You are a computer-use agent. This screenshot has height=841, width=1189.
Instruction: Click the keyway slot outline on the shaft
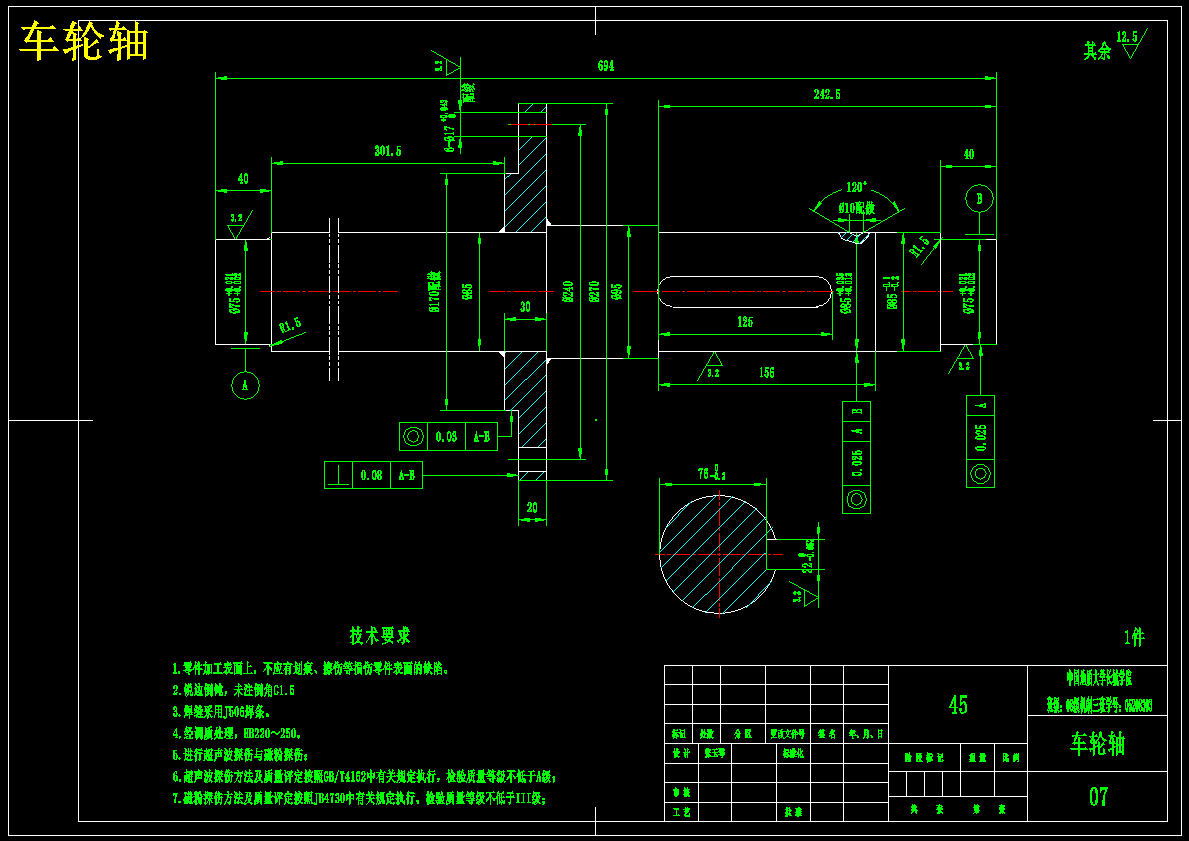tap(745, 292)
